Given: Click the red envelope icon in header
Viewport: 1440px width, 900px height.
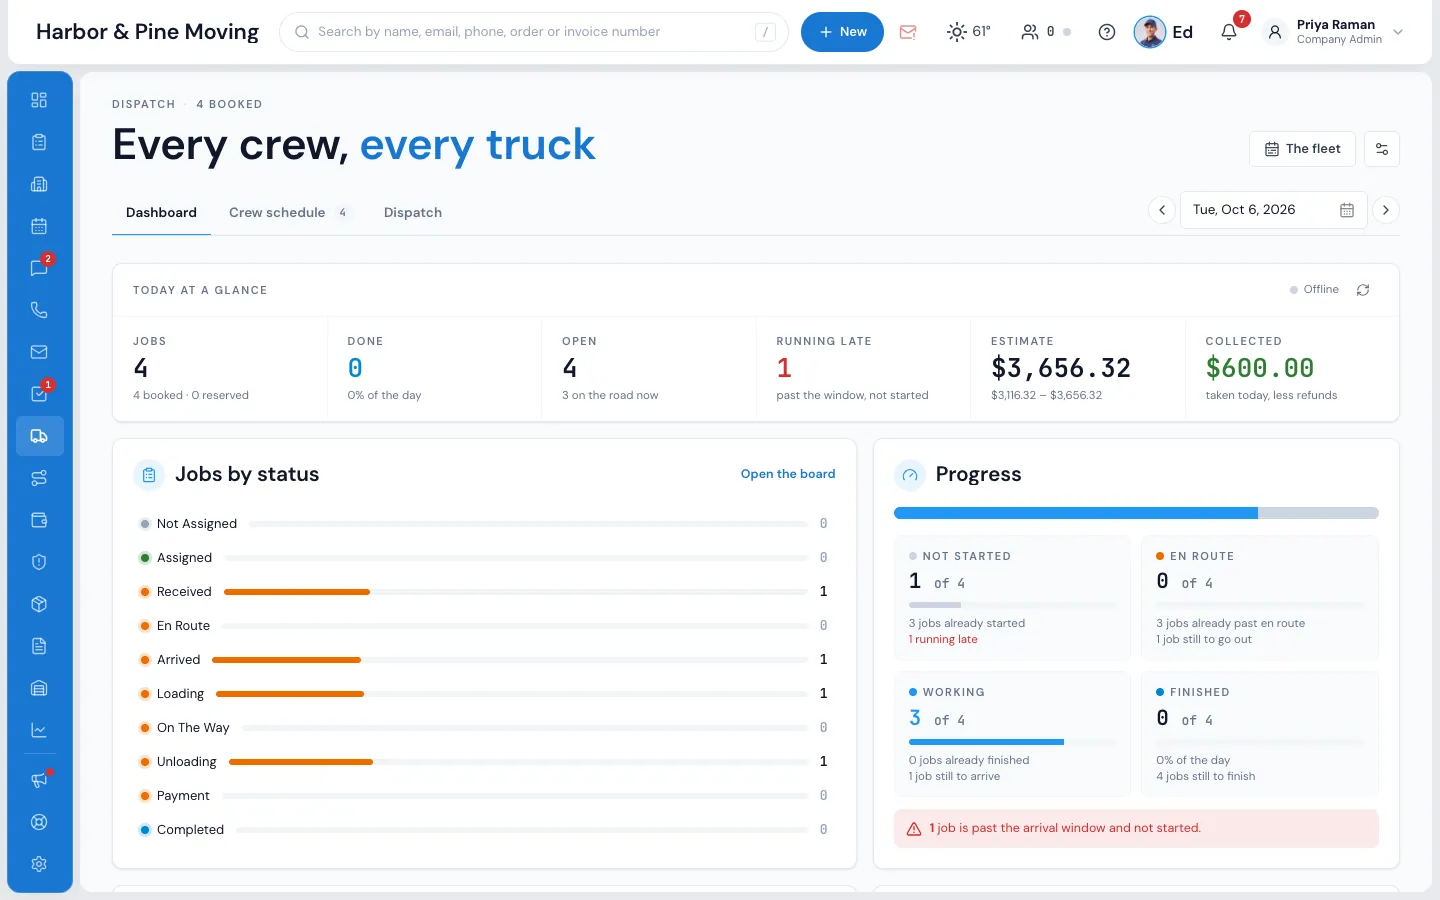Looking at the screenshot, I should [x=908, y=32].
